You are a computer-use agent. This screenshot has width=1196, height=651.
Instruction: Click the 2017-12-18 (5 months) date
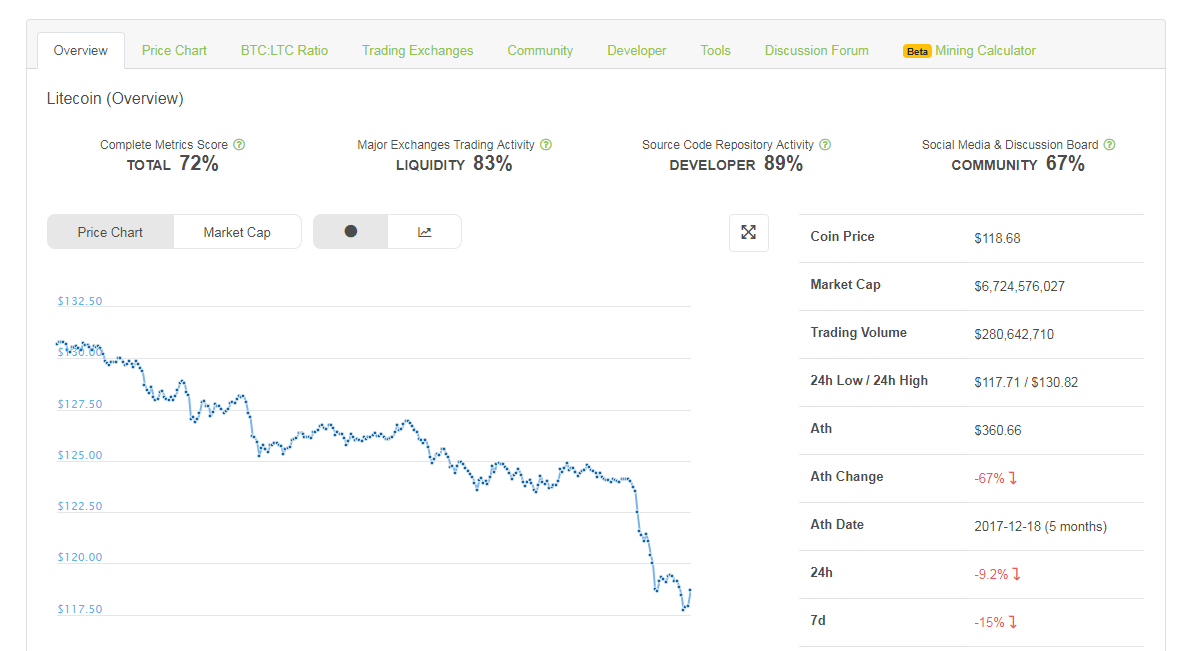1040,527
